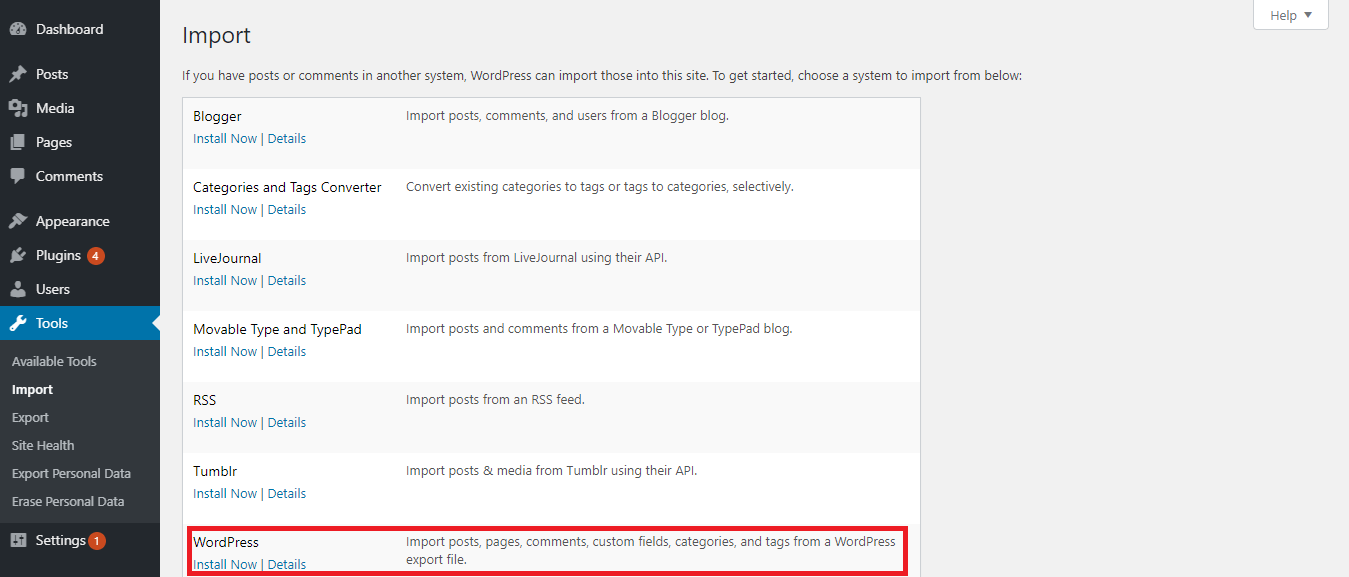View Details for Blogger importer

click(x=287, y=138)
